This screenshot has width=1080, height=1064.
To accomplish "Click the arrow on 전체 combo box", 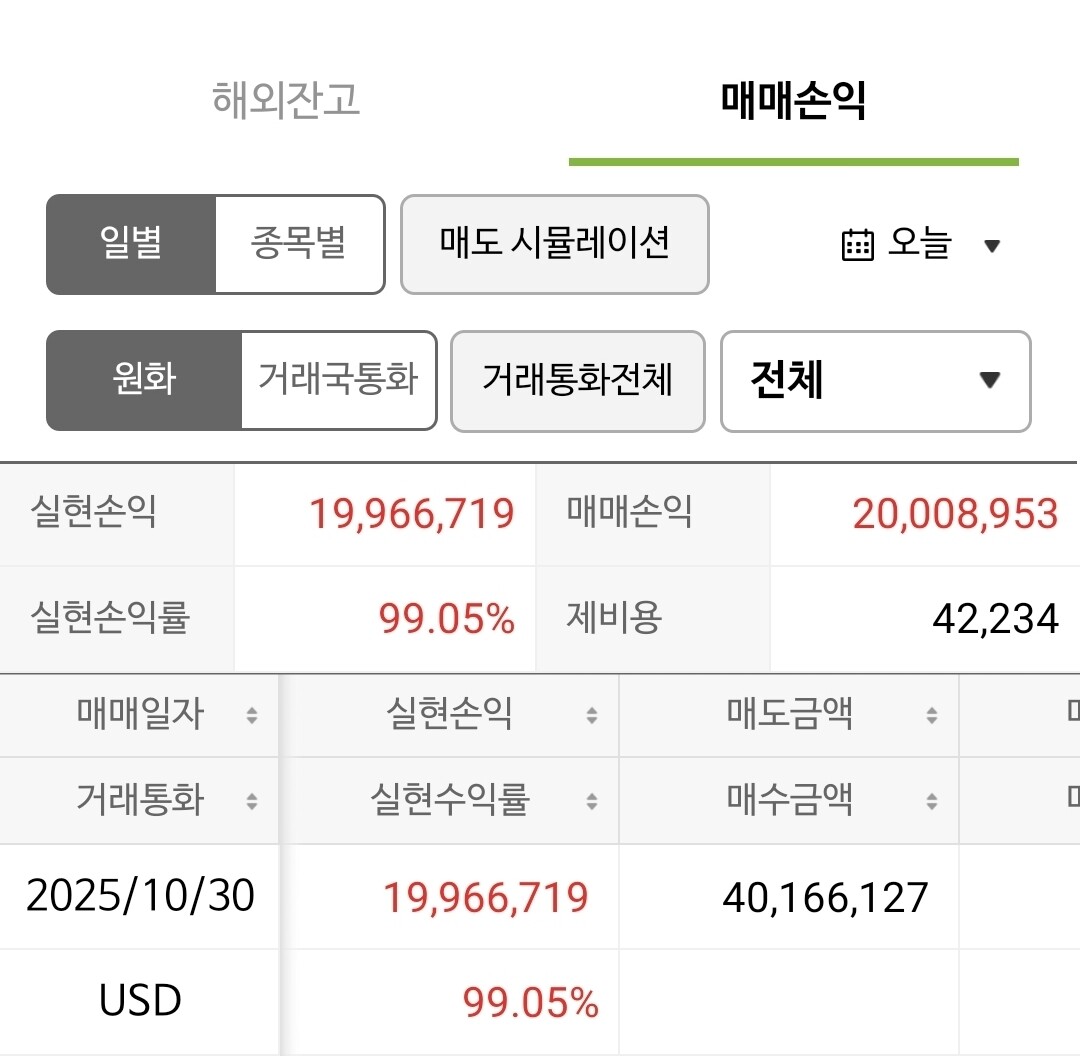I will pos(989,381).
